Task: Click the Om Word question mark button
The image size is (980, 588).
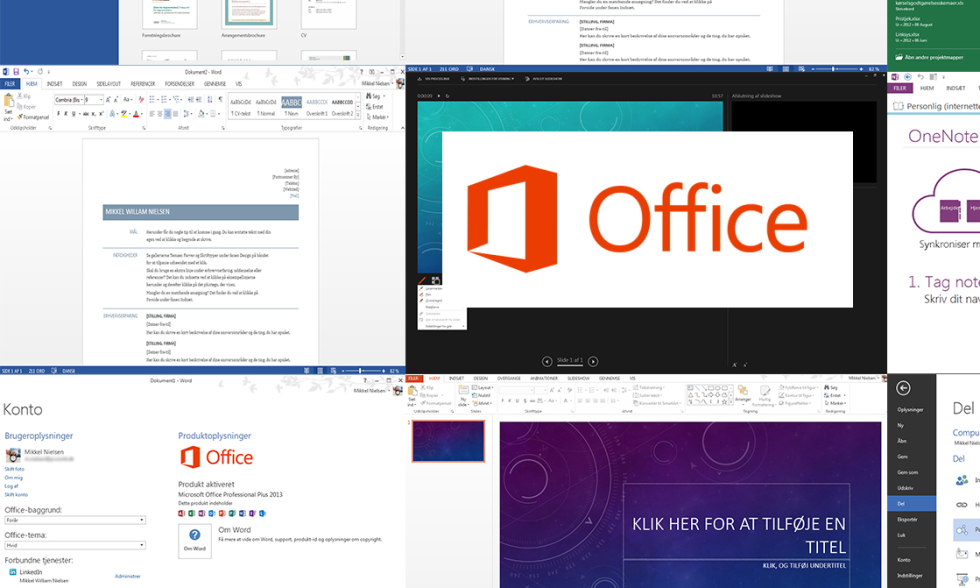Action: (x=194, y=541)
